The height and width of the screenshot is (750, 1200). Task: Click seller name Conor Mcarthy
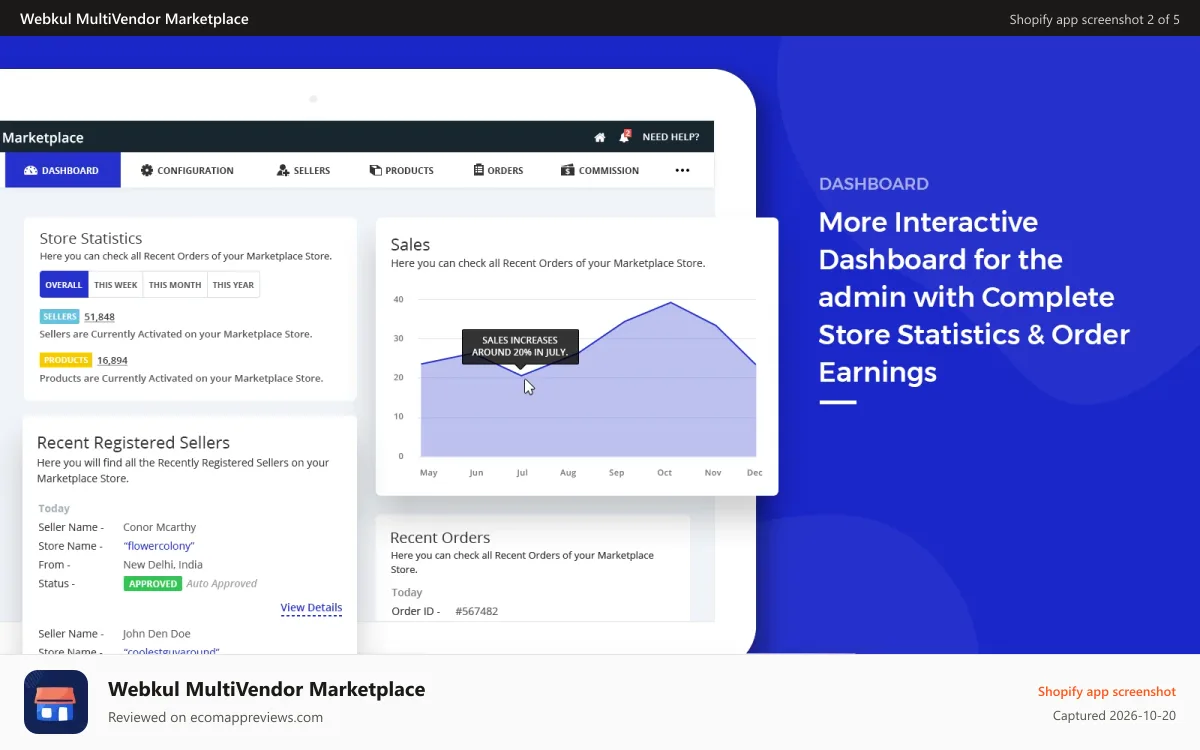click(x=160, y=527)
